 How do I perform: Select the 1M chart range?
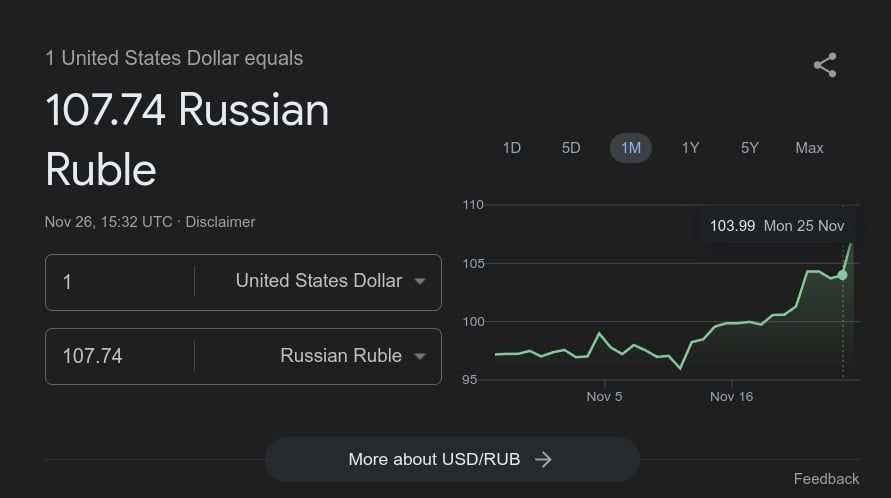630,148
